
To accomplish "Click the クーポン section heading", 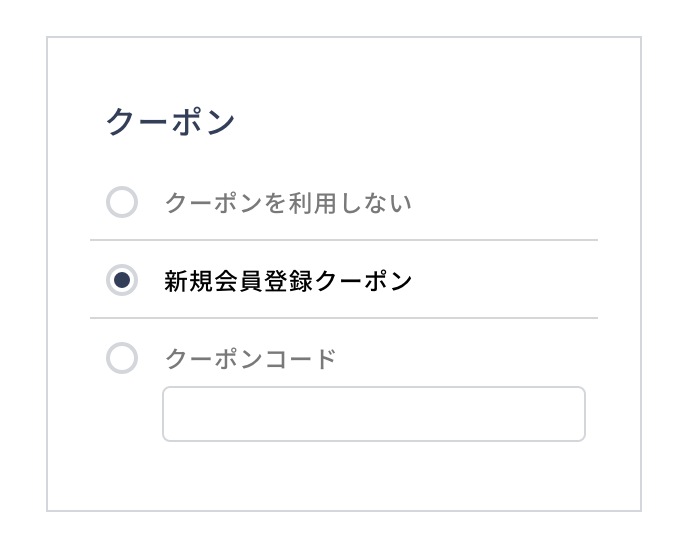I will tap(171, 122).
